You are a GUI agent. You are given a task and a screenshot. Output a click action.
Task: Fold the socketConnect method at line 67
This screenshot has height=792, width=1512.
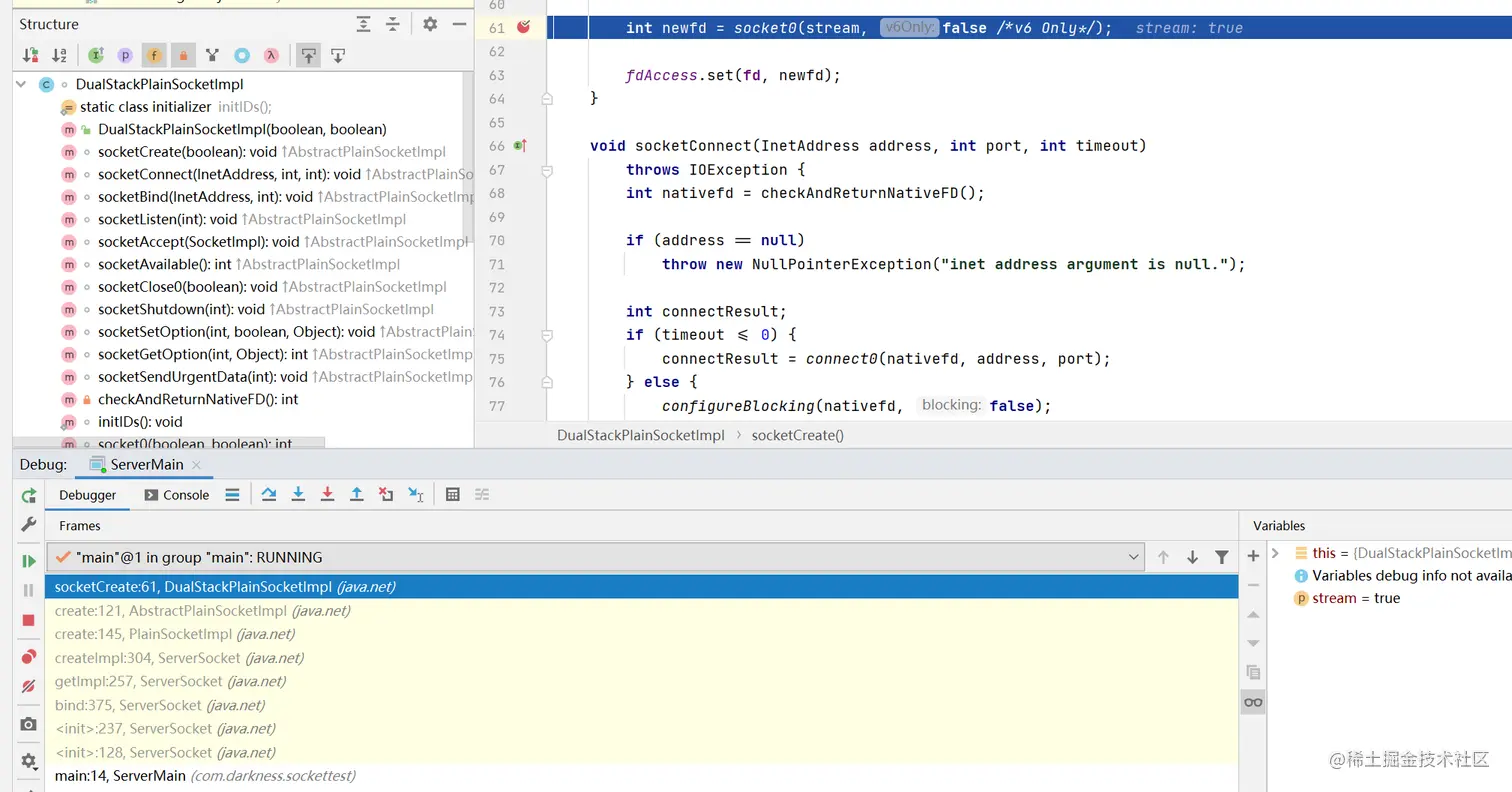547,171
